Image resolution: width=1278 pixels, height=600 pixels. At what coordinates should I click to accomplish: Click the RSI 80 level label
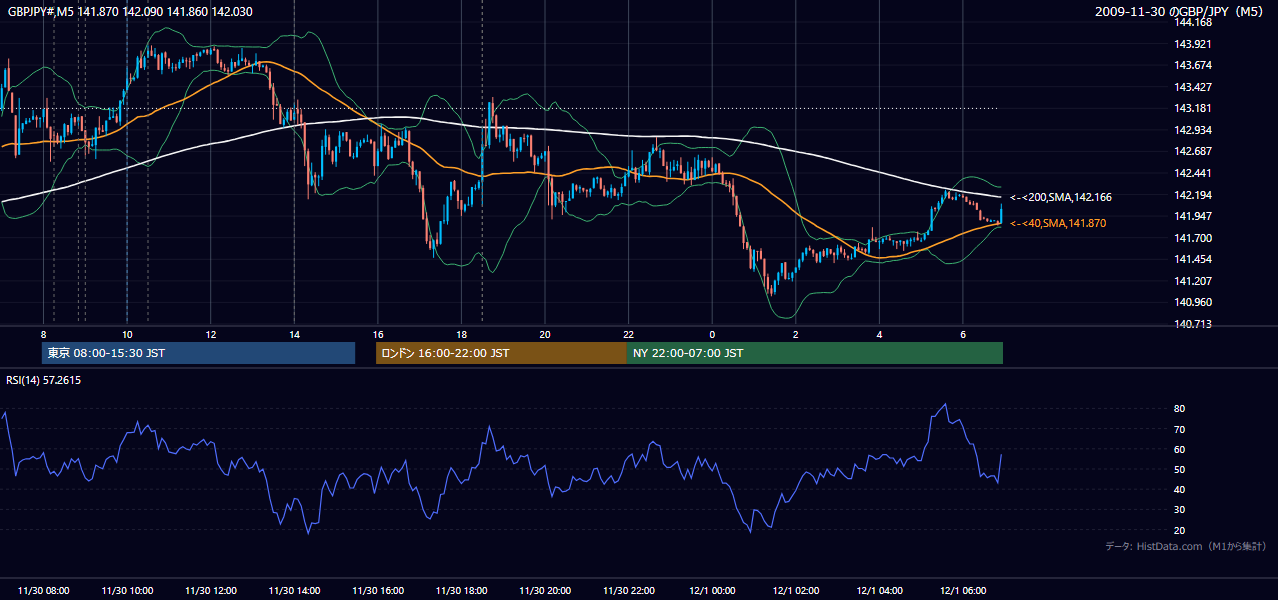click(x=1180, y=409)
